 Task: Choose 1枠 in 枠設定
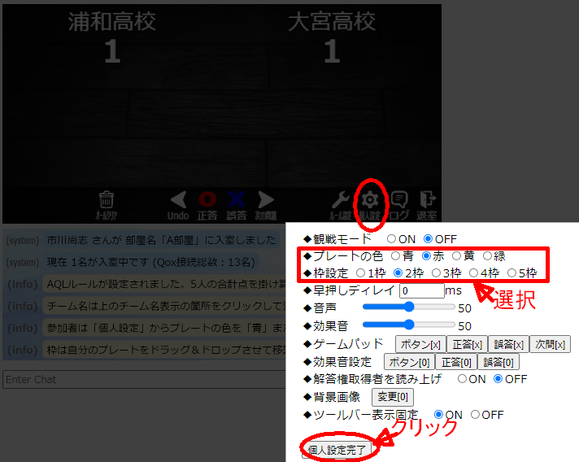pos(360,273)
